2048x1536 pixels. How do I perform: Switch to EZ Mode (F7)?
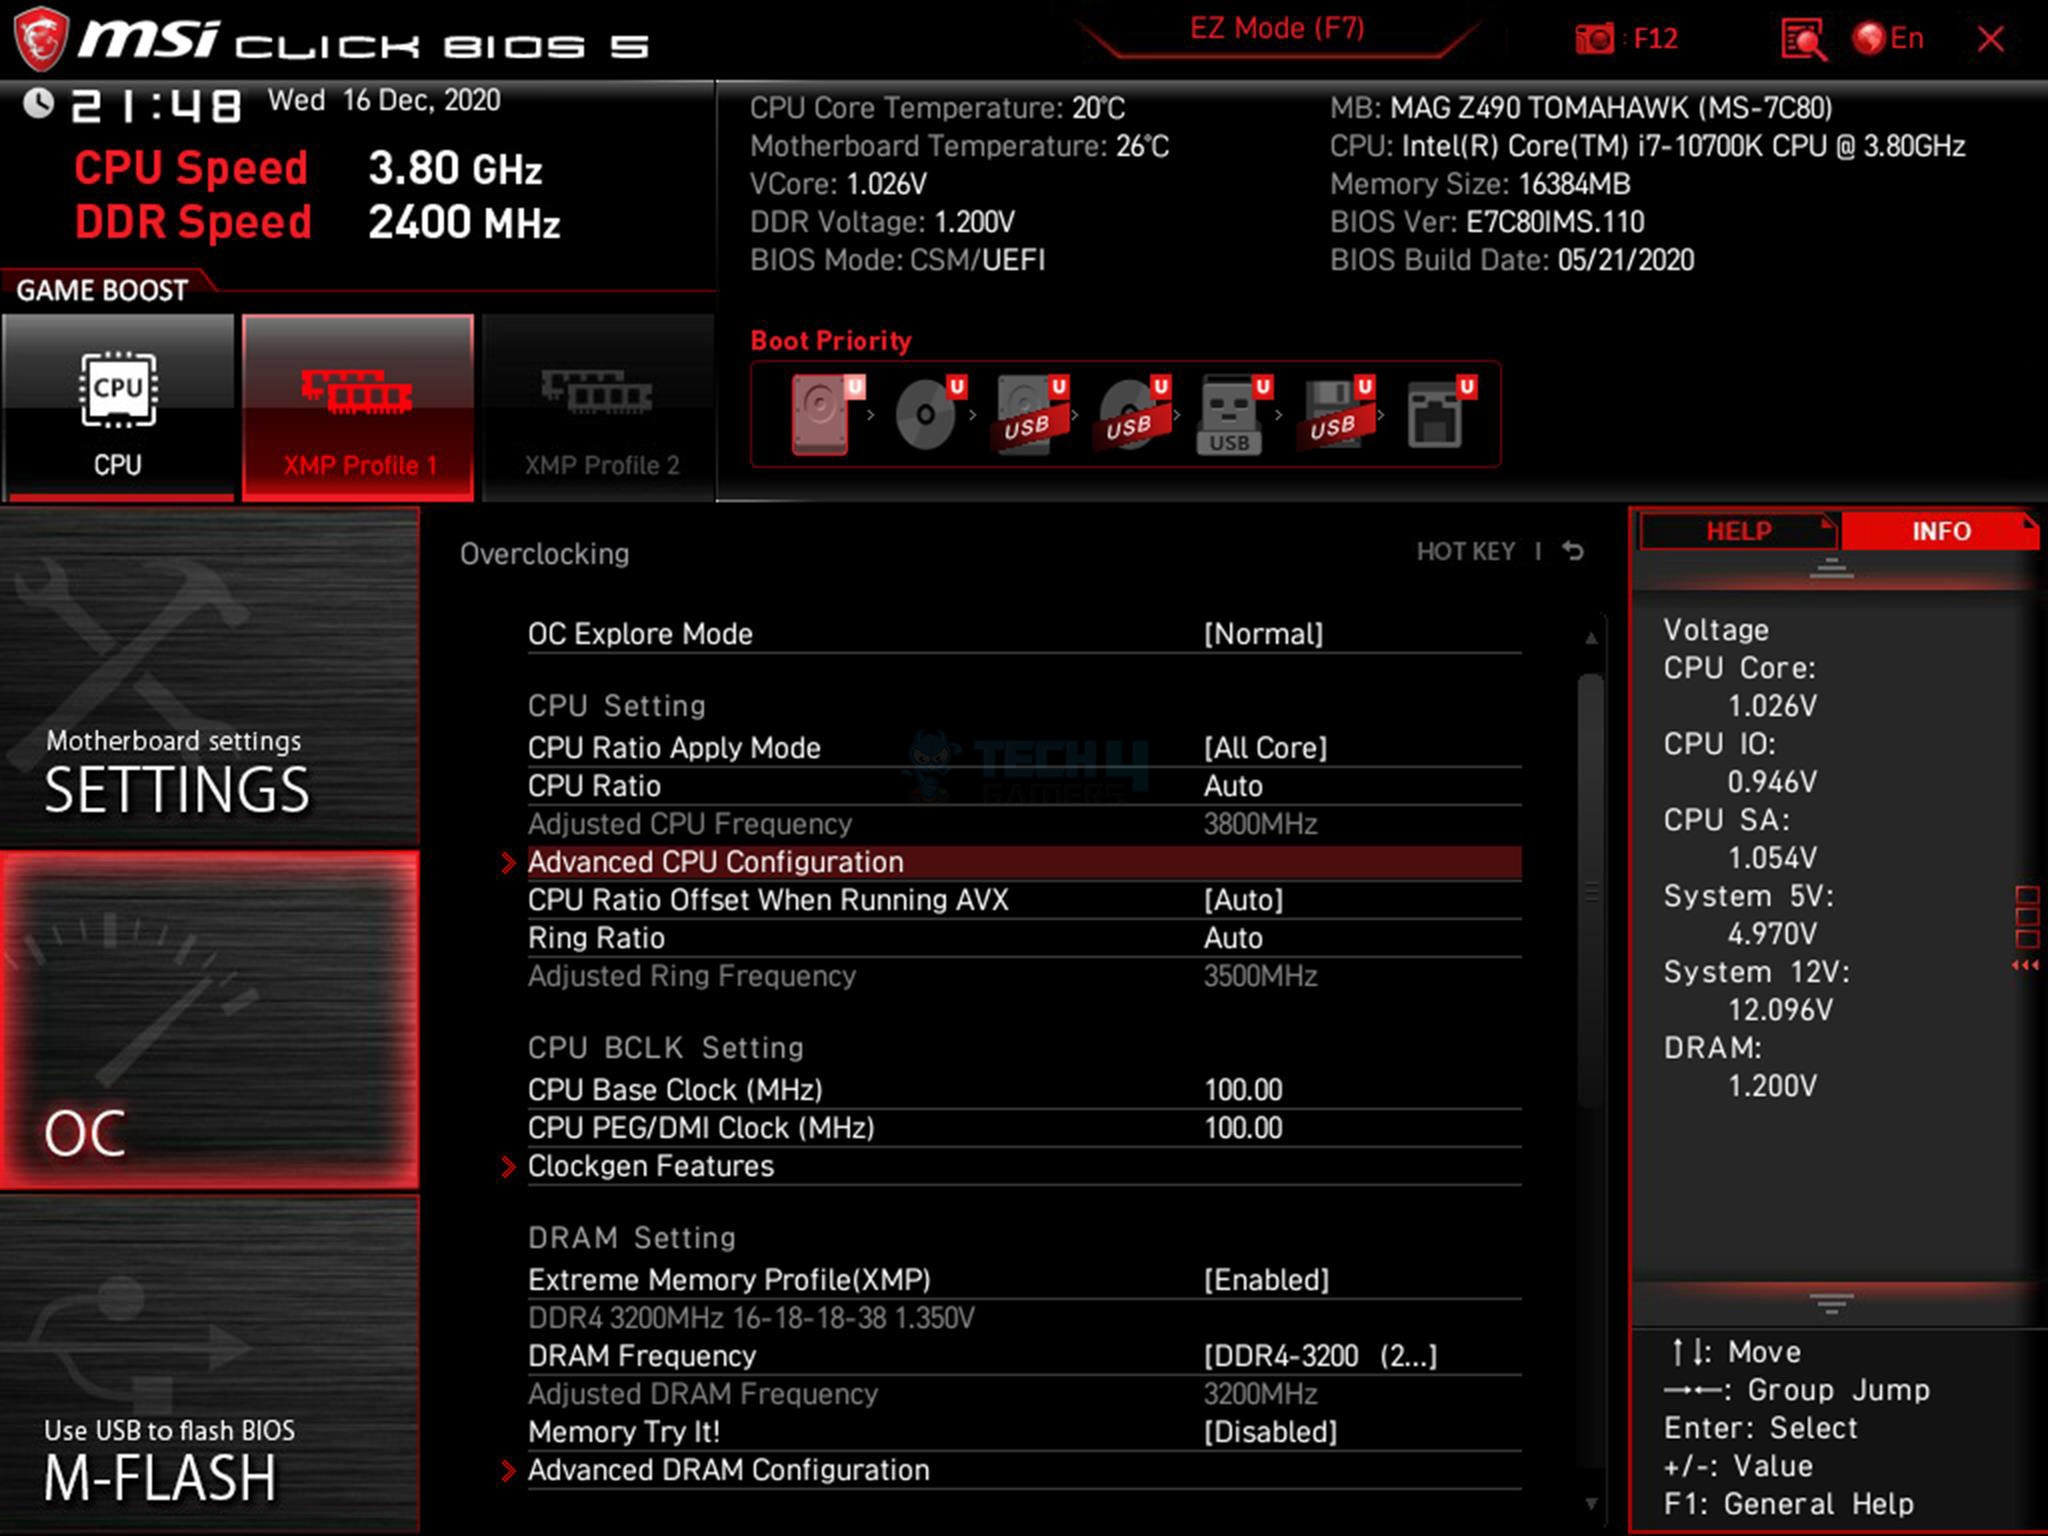click(x=1277, y=28)
